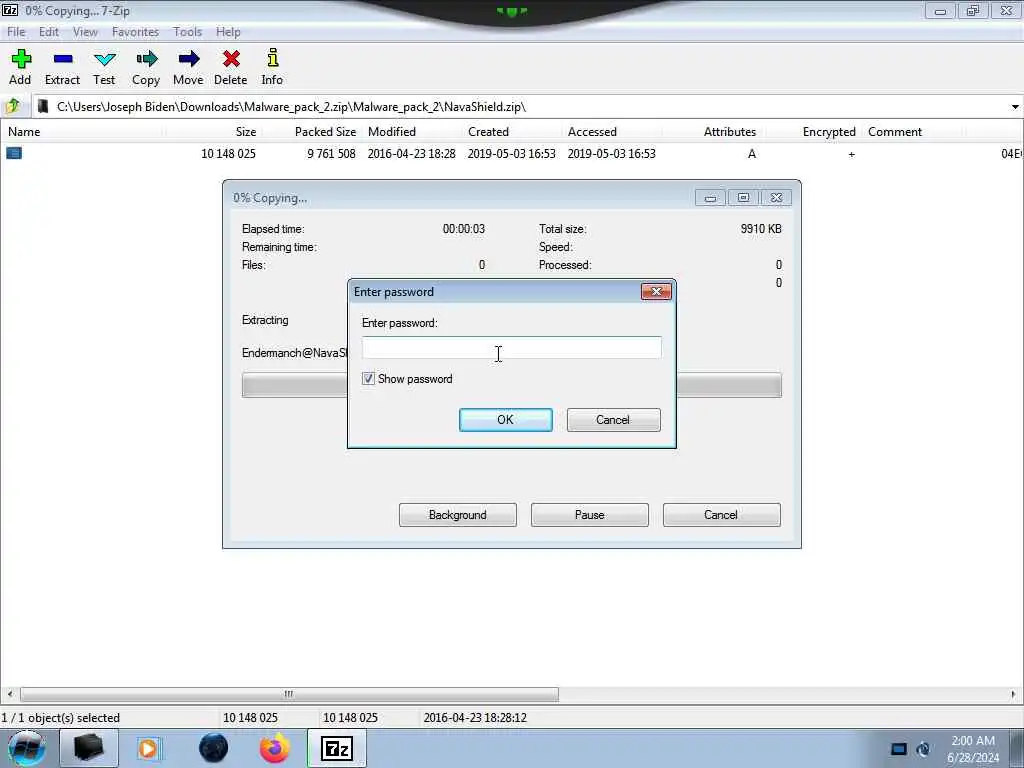Focus the Enter password text field
This screenshot has height=768, width=1024.
[511, 347]
